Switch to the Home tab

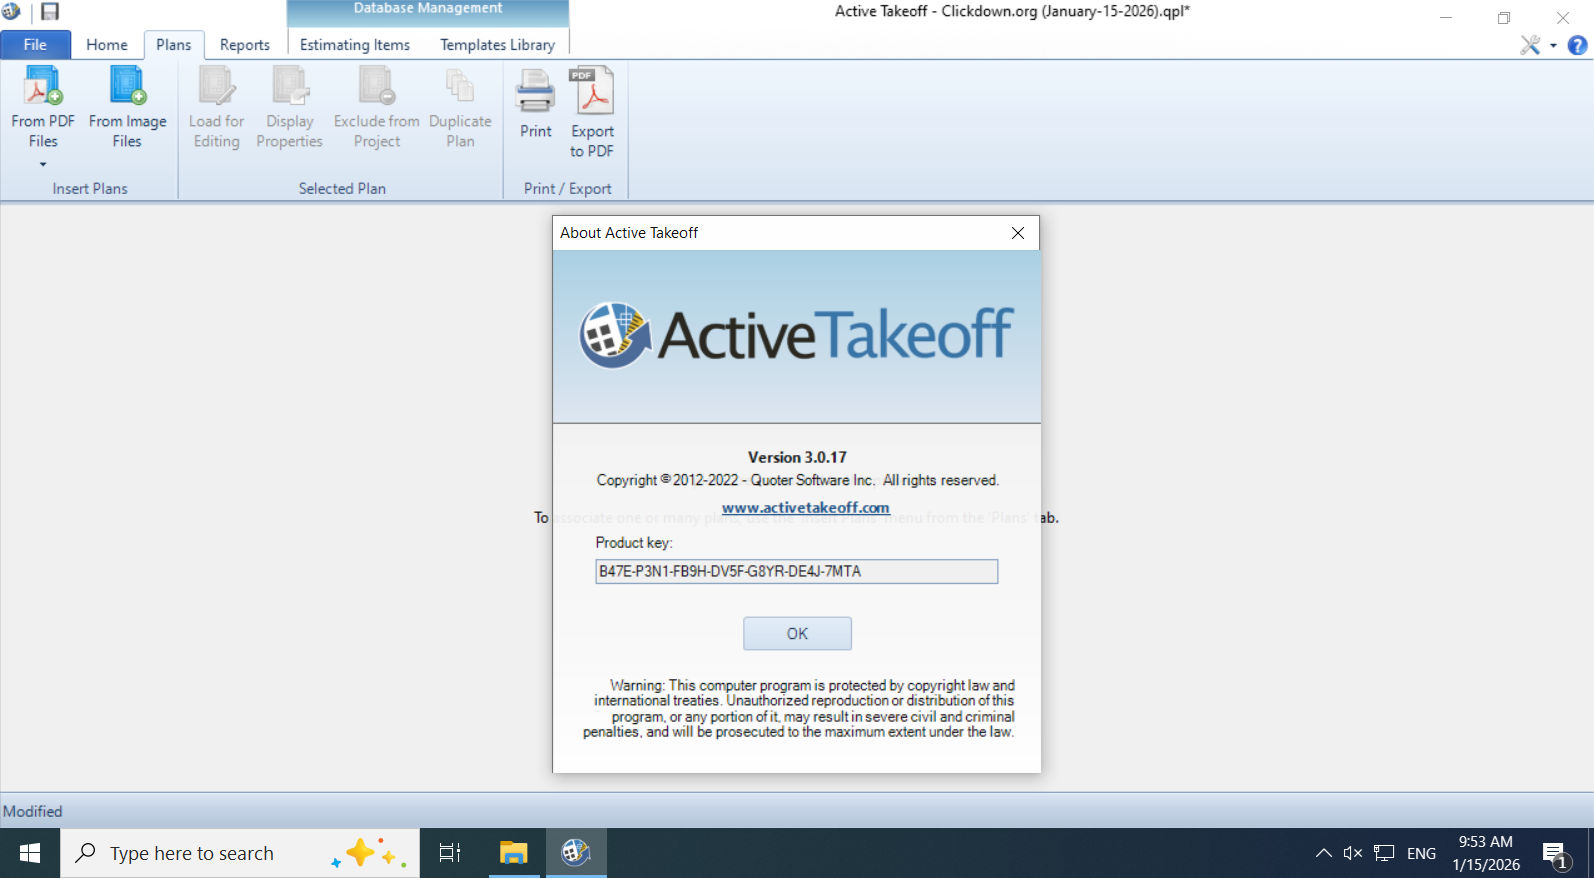(x=107, y=45)
